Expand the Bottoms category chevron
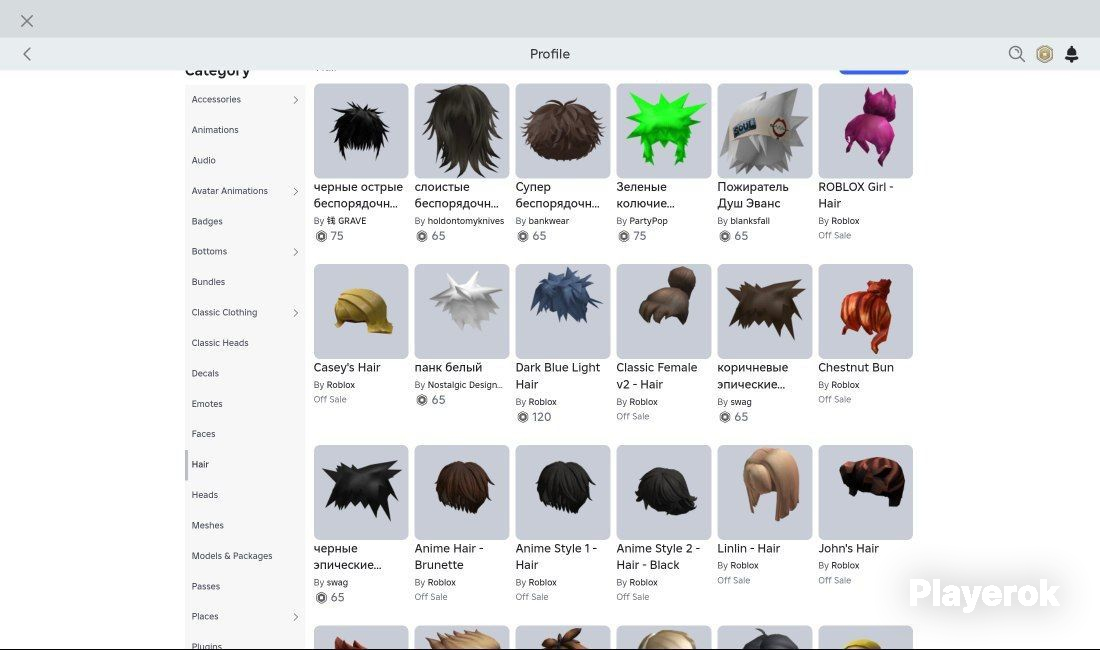The image size is (1100, 650). coord(295,252)
